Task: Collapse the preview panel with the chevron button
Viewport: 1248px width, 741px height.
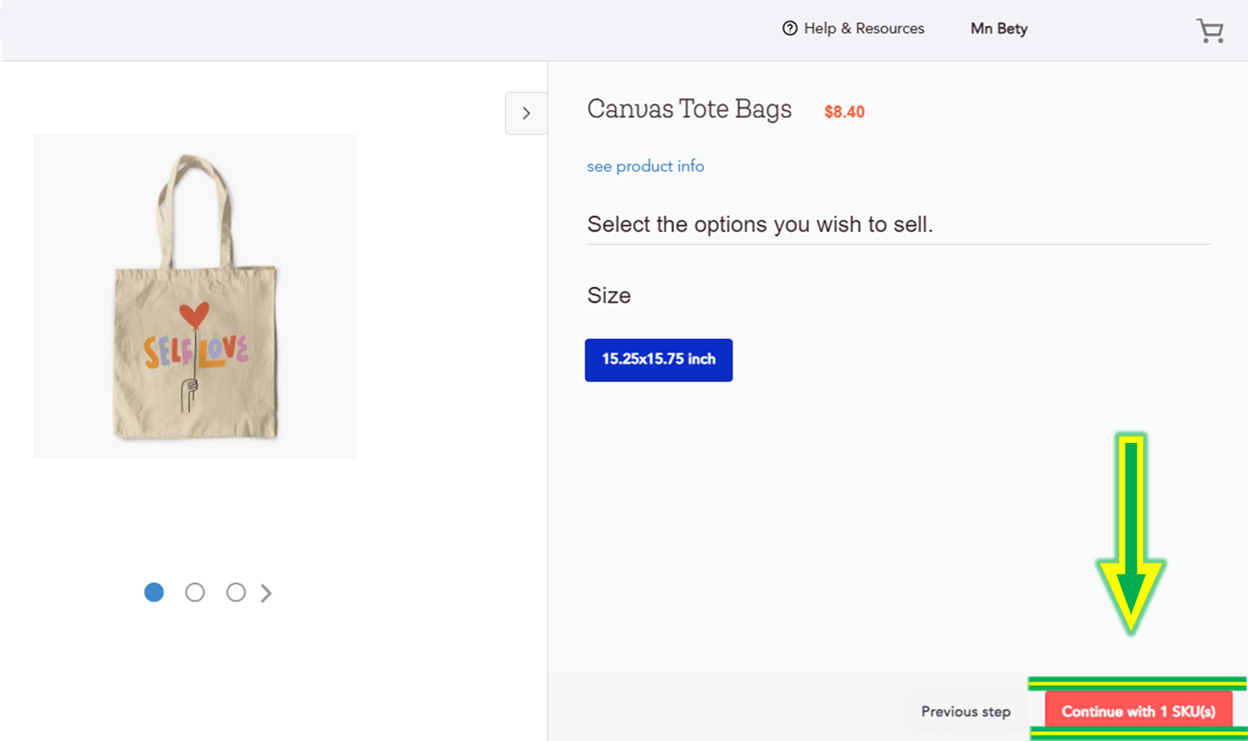Action: coord(526,113)
